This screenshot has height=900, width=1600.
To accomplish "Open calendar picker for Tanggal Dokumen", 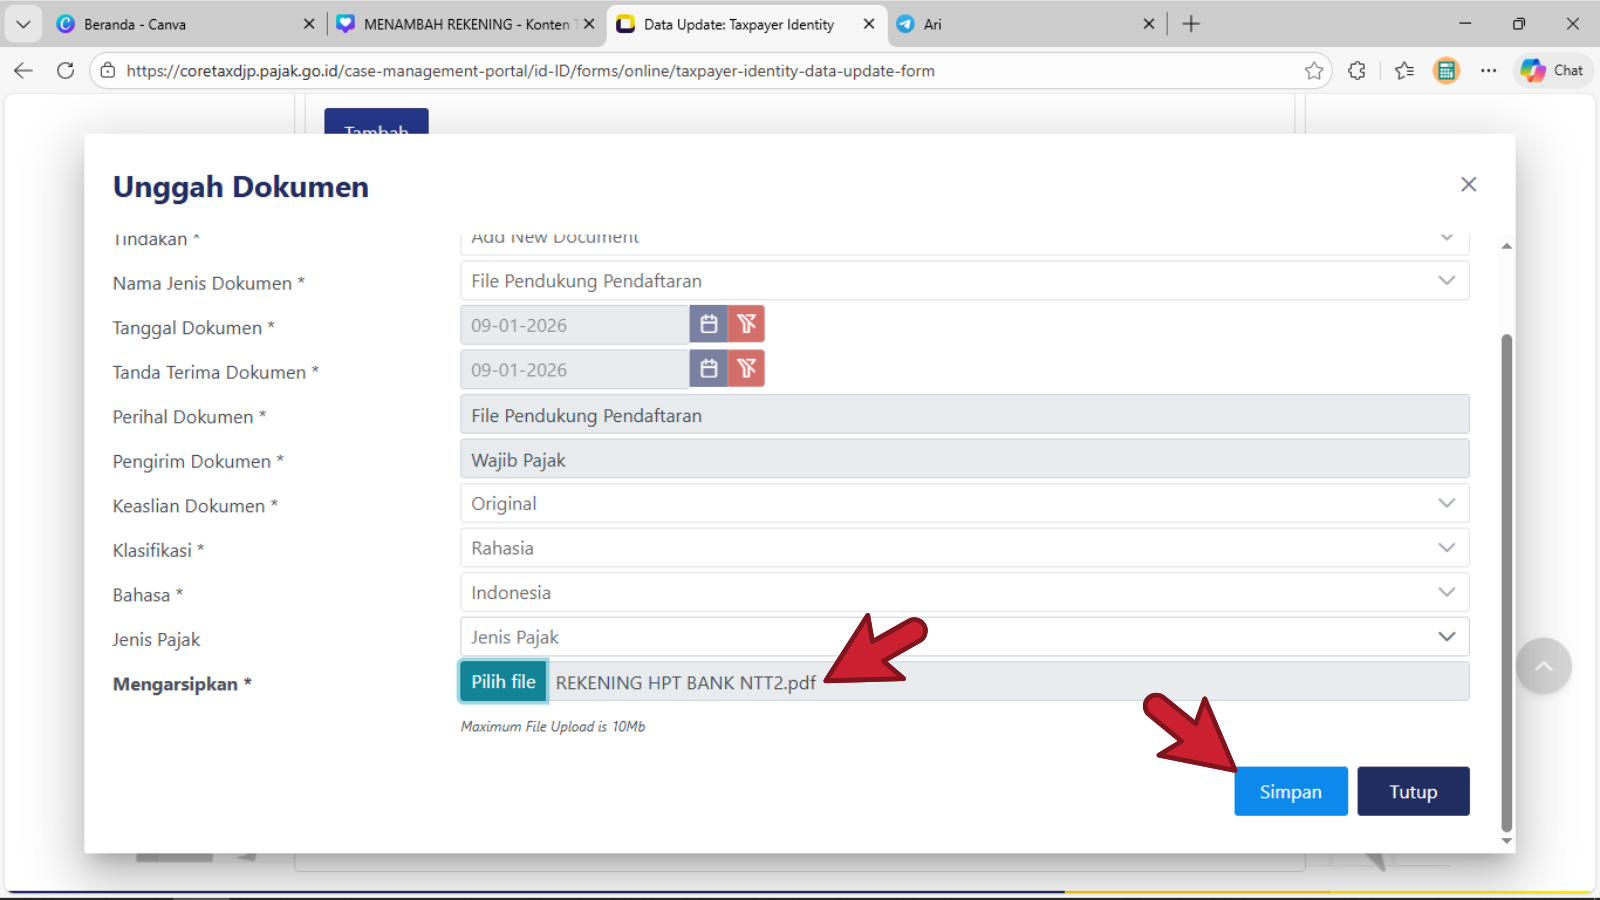I will point(708,324).
